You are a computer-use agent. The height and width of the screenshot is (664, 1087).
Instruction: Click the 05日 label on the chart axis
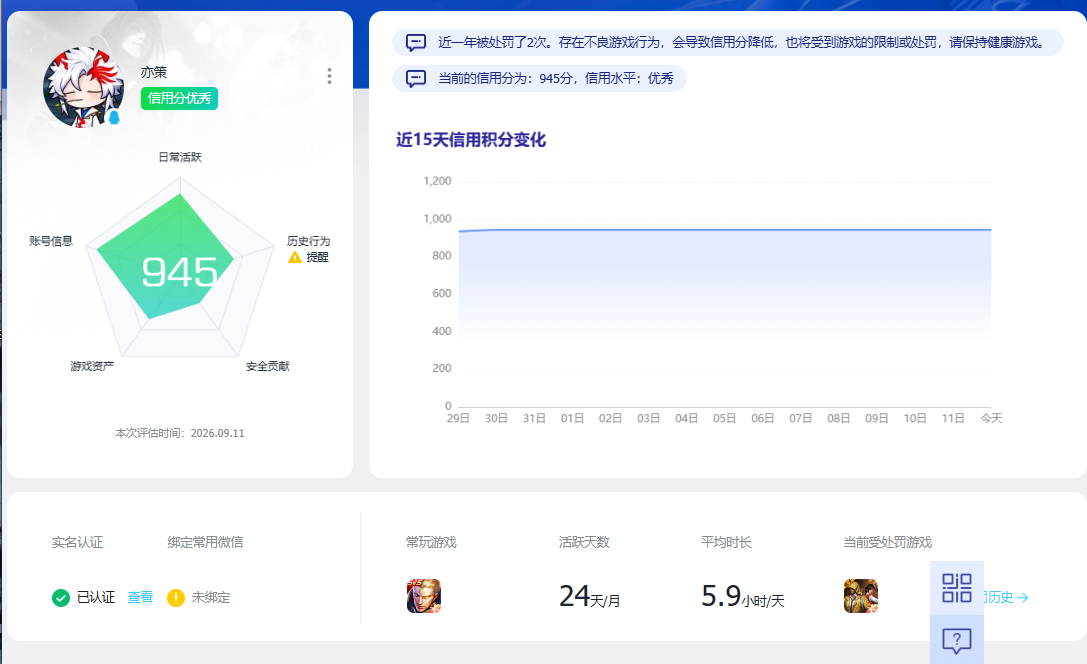724,418
